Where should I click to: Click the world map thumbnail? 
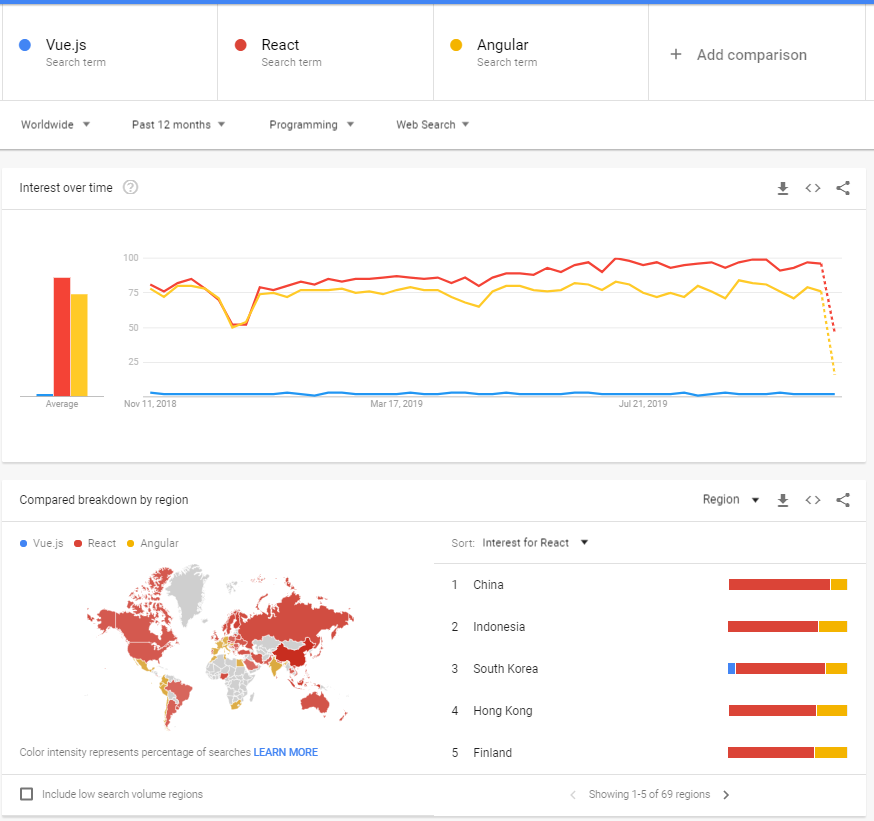click(220, 647)
